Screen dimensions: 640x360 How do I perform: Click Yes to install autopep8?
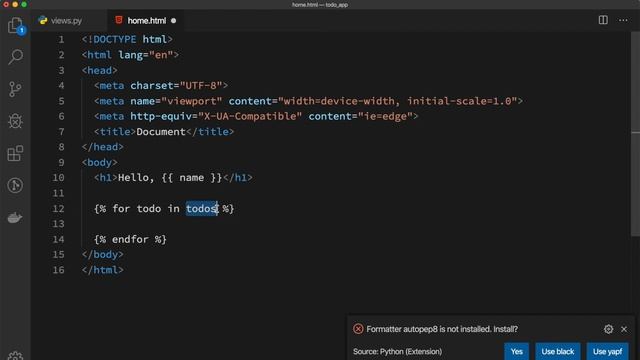516,351
